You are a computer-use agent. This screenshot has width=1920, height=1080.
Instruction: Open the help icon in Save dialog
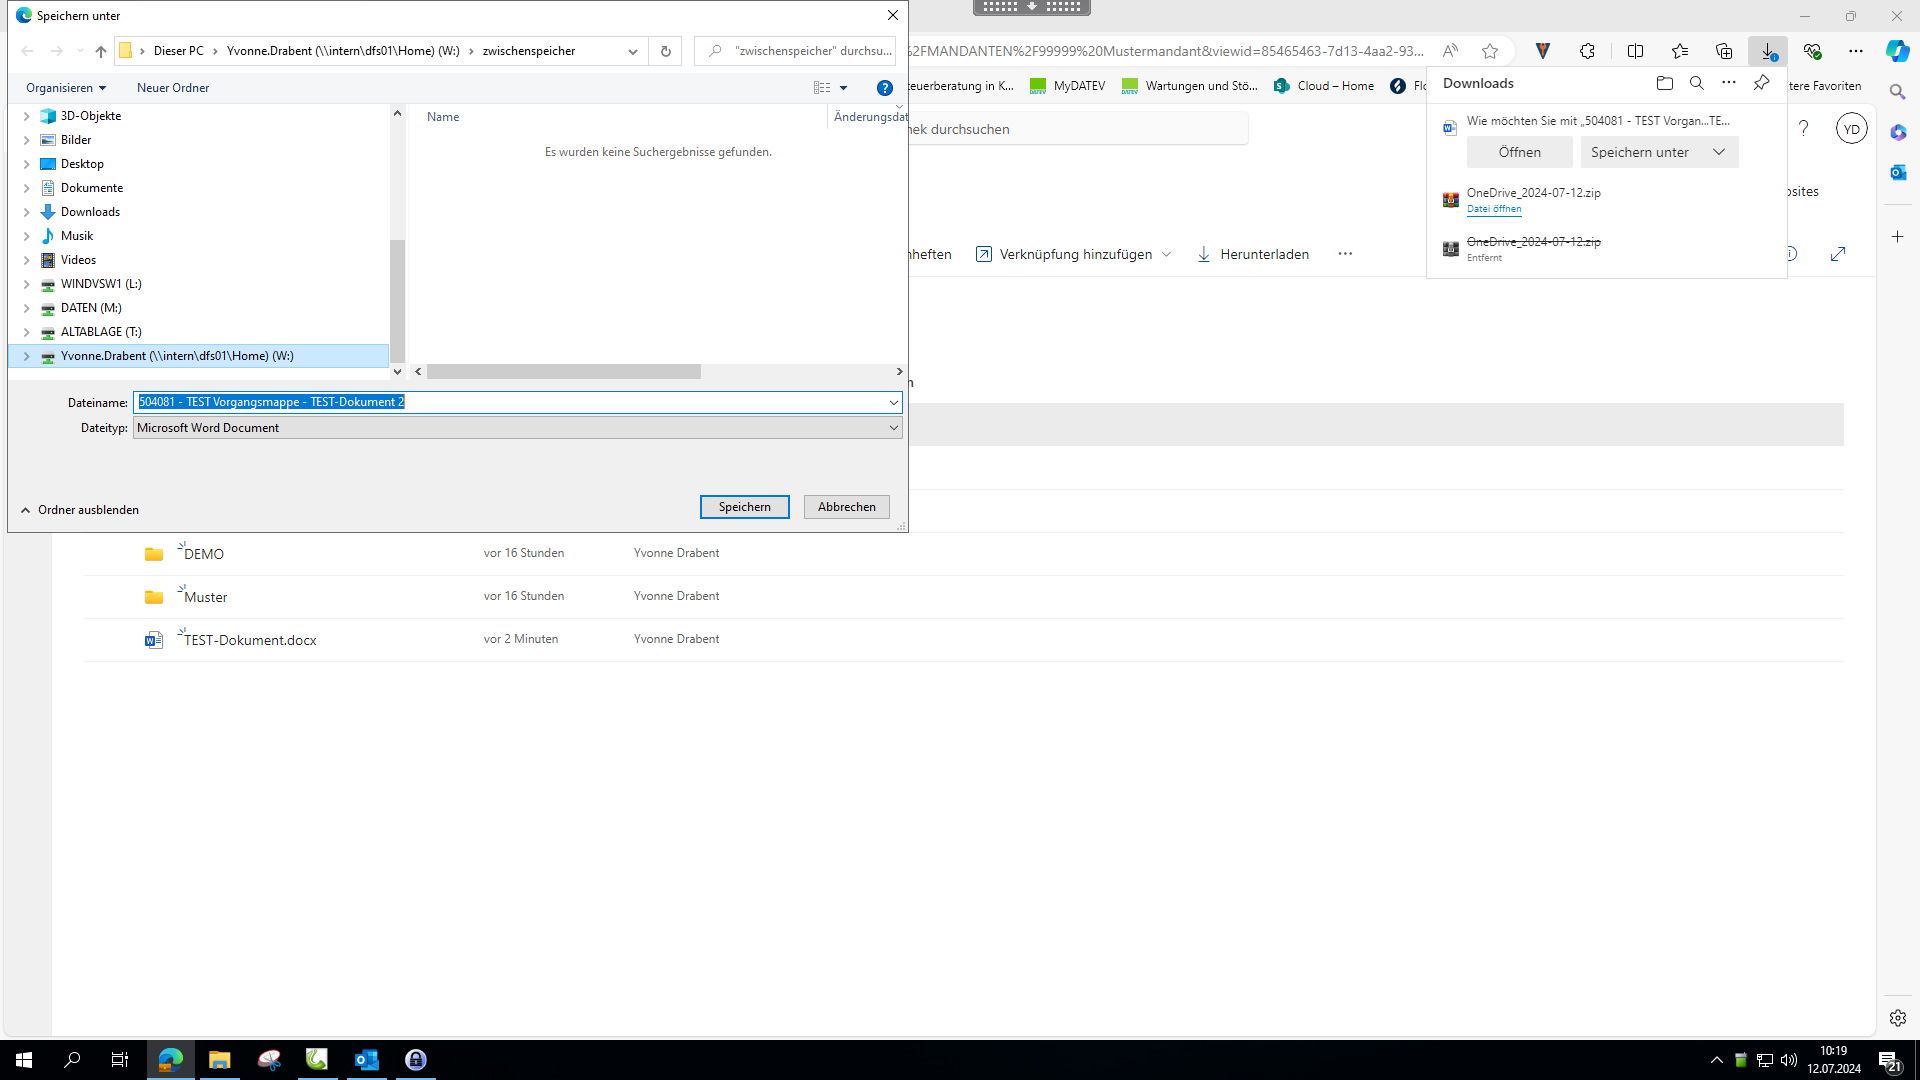[x=884, y=88]
